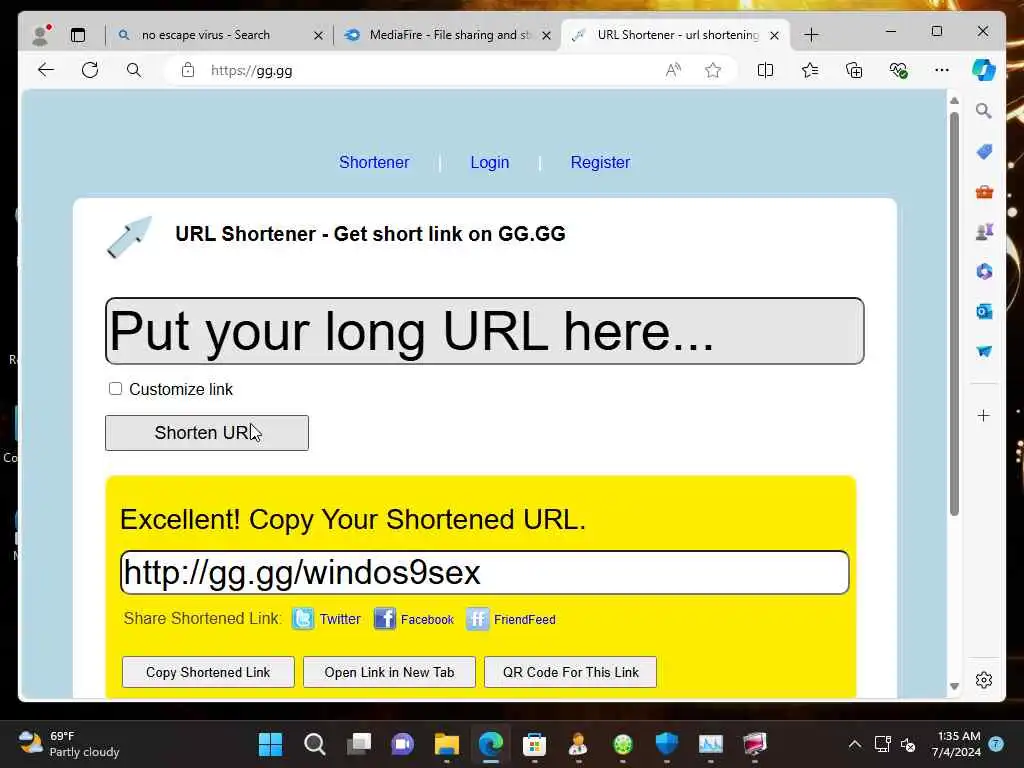
Task: Open sidebar Games chess icon
Action: [984, 231]
